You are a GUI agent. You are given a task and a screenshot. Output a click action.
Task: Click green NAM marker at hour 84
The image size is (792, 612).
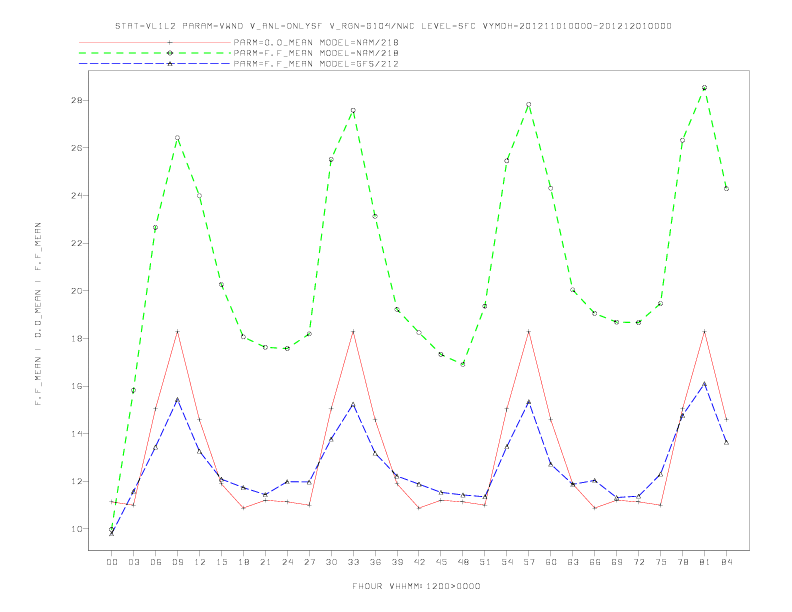pos(726,188)
